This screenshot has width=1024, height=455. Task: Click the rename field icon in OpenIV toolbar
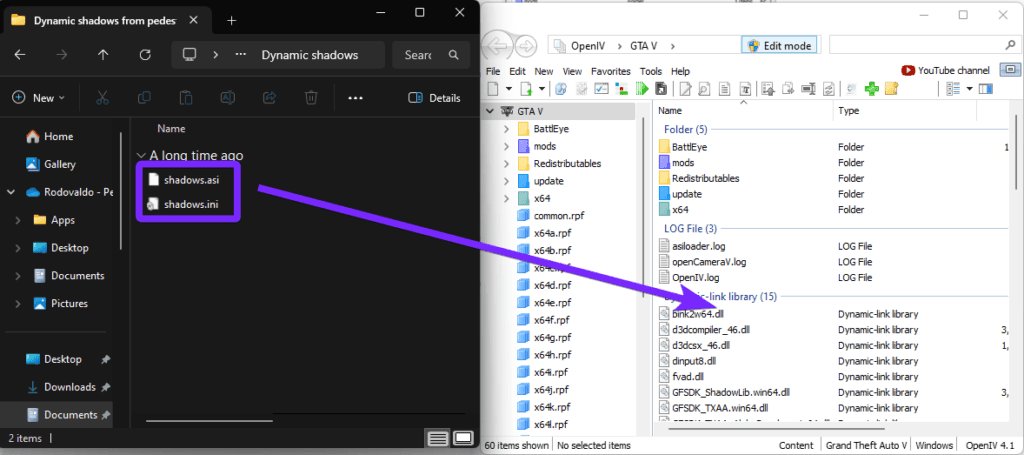(808, 88)
